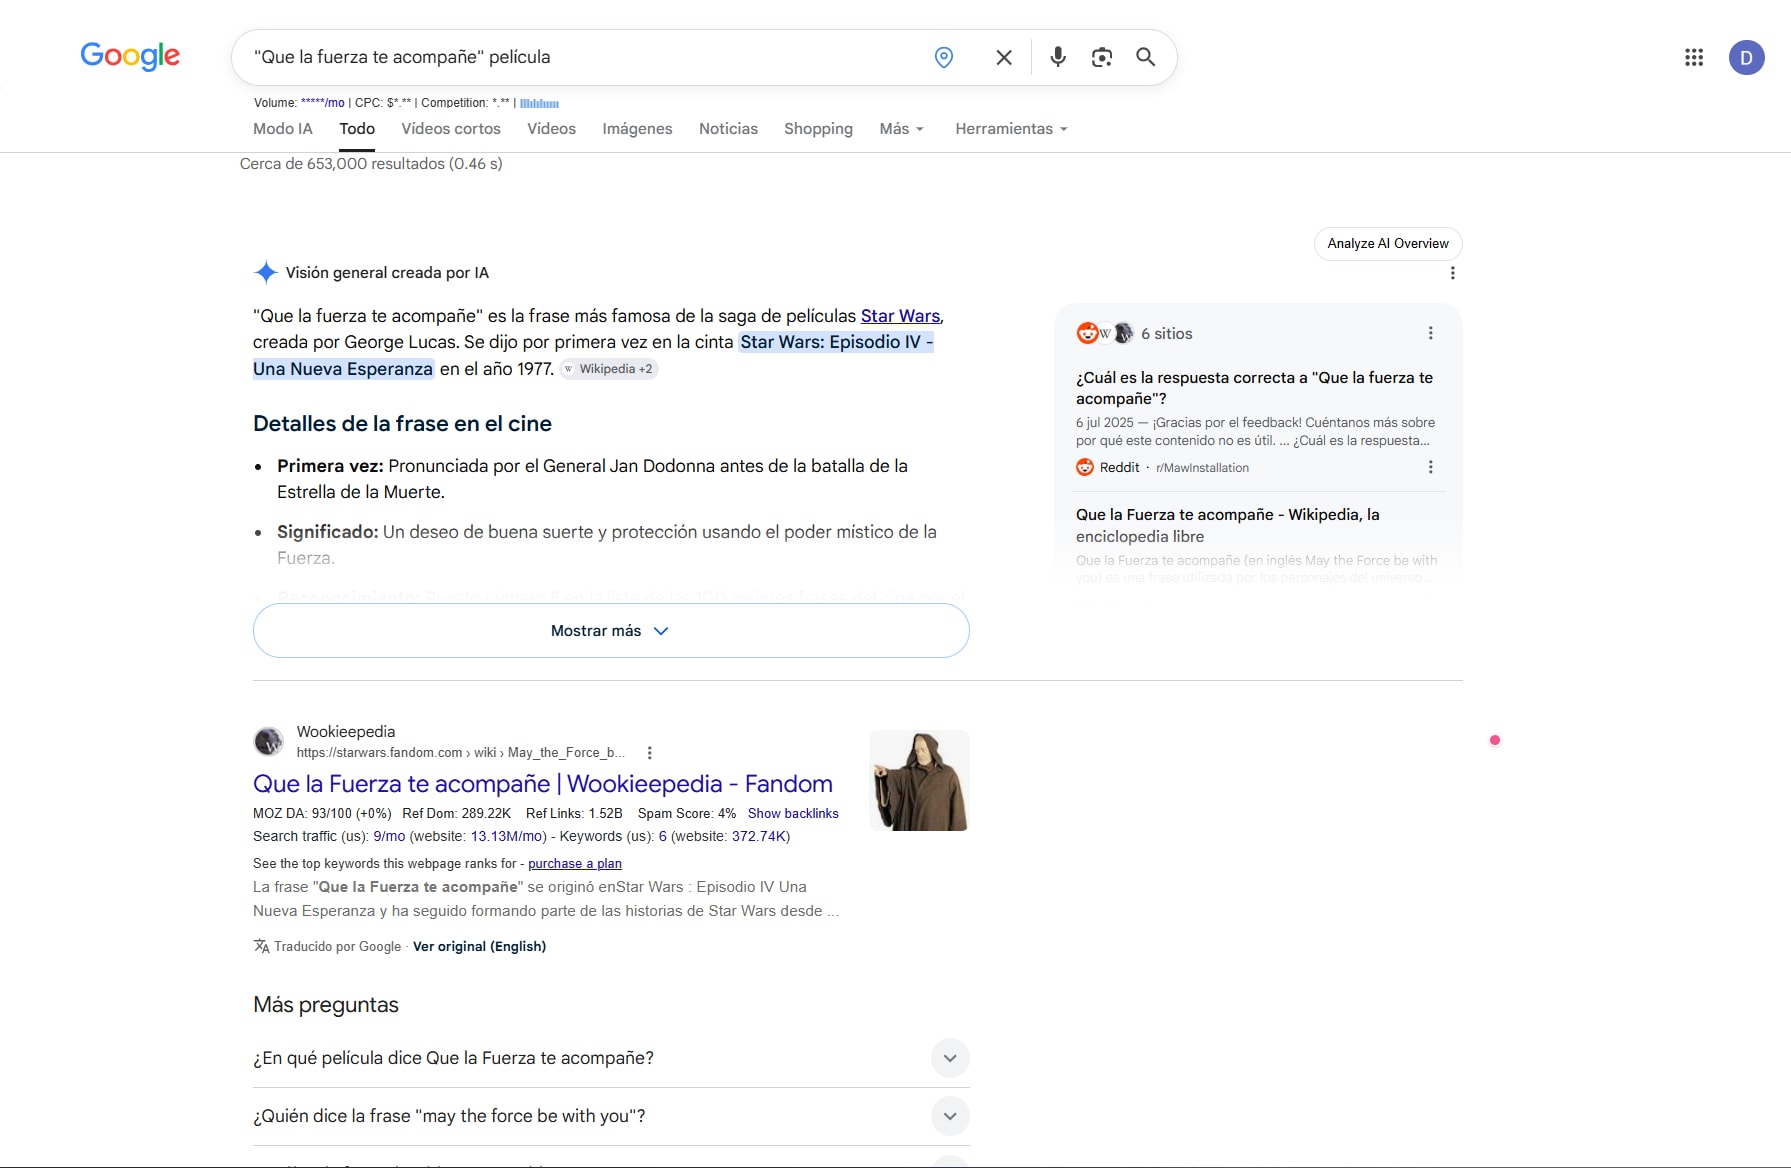Clear the search query with the X icon

[x=1004, y=58]
